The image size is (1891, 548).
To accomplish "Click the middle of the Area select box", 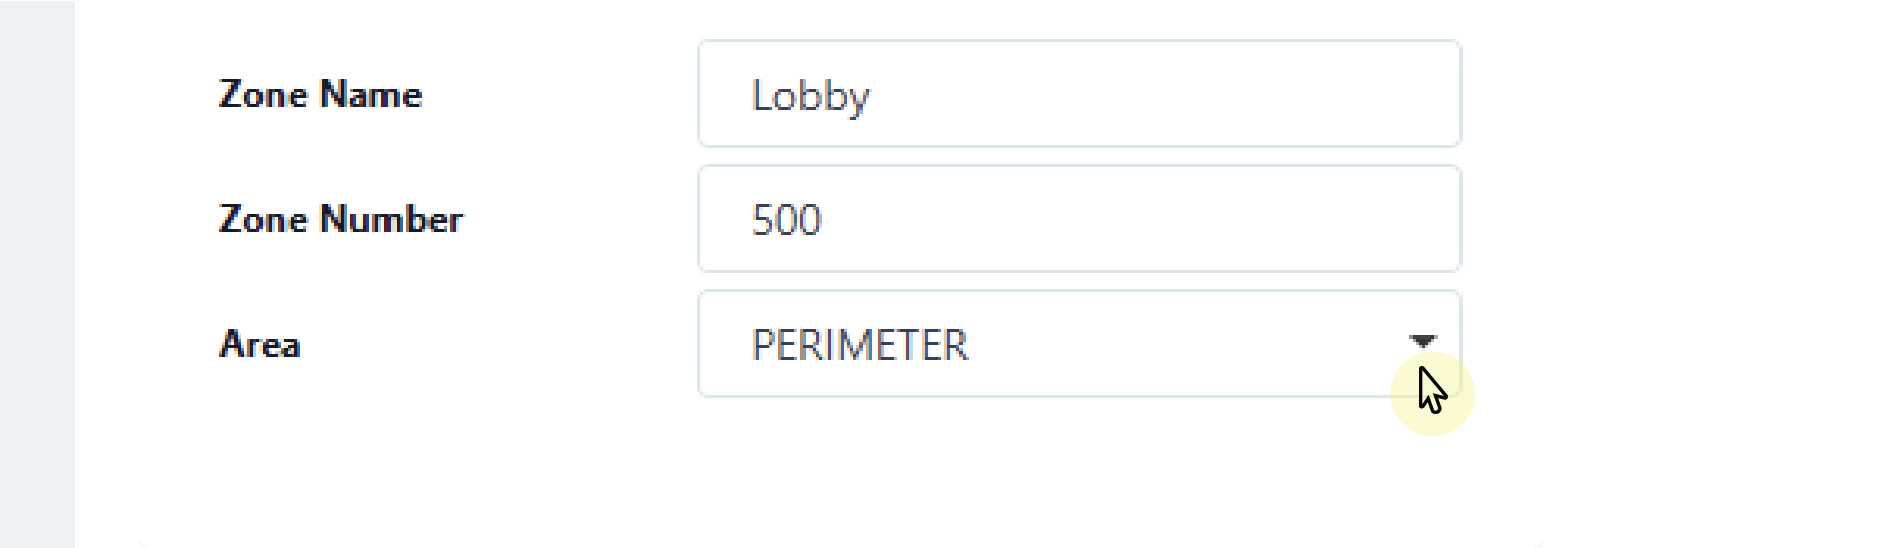I will (x=1080, y=344).
